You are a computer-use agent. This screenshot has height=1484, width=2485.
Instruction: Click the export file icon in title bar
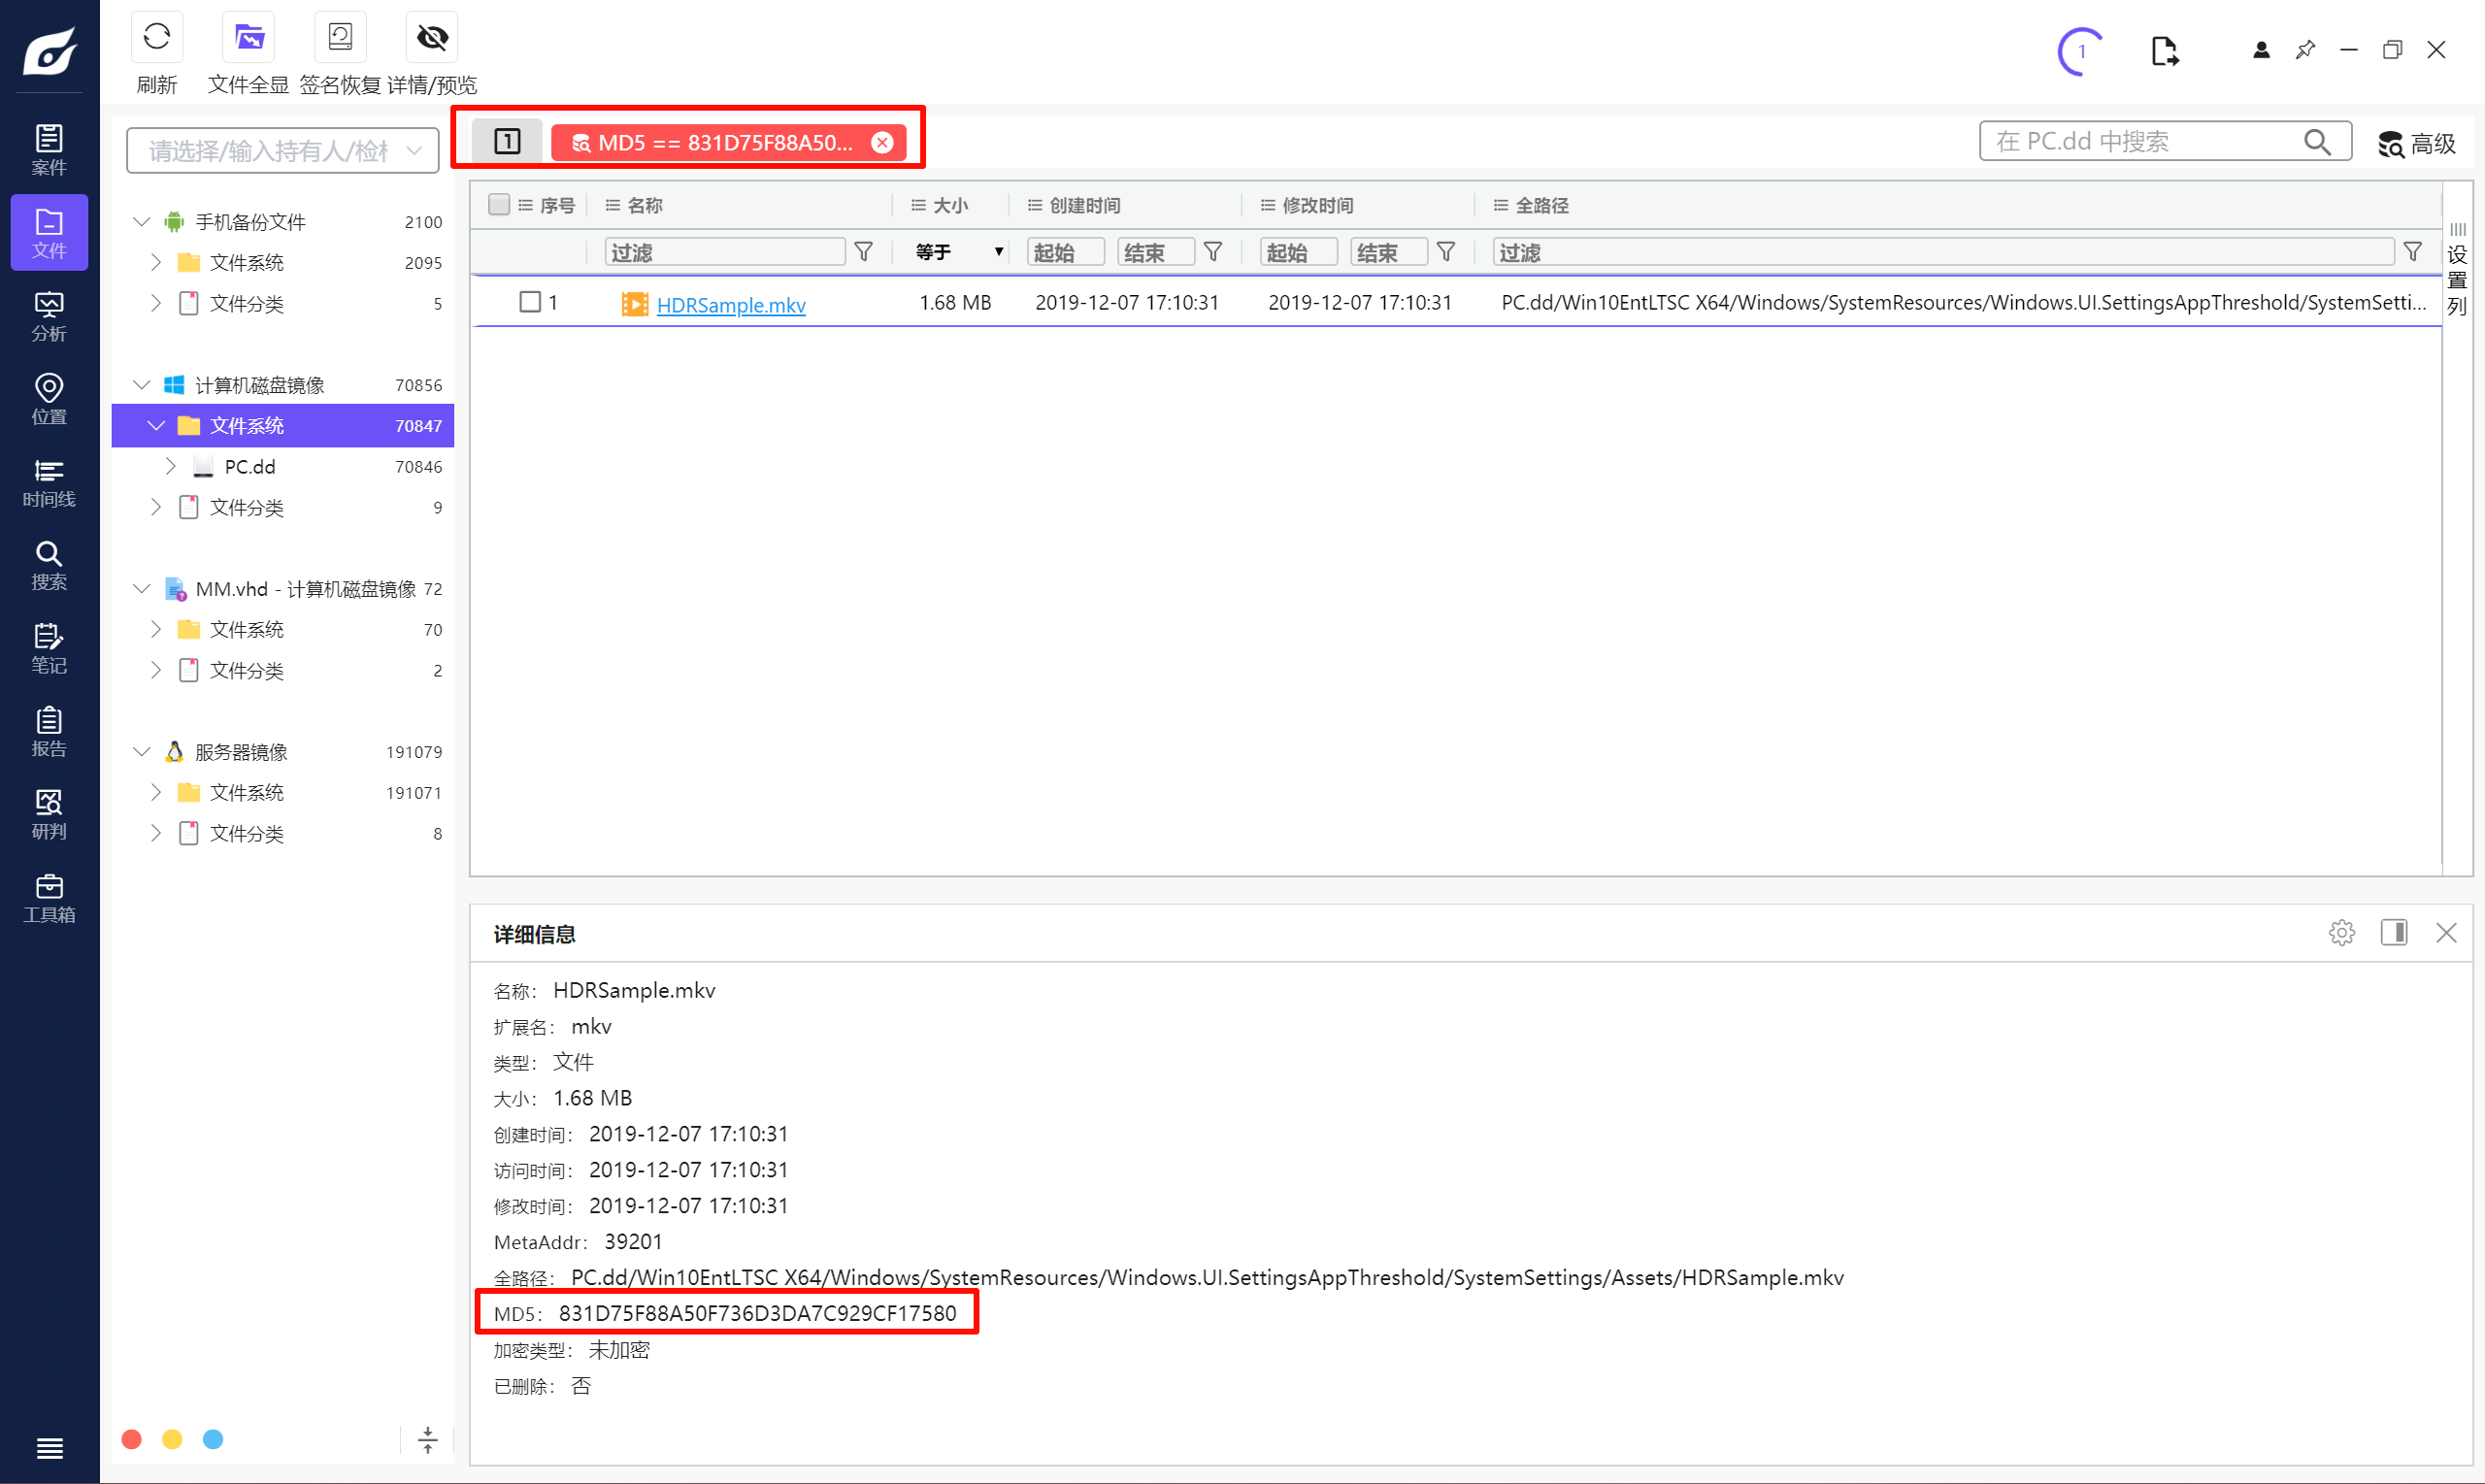[x=2164, y=50]
